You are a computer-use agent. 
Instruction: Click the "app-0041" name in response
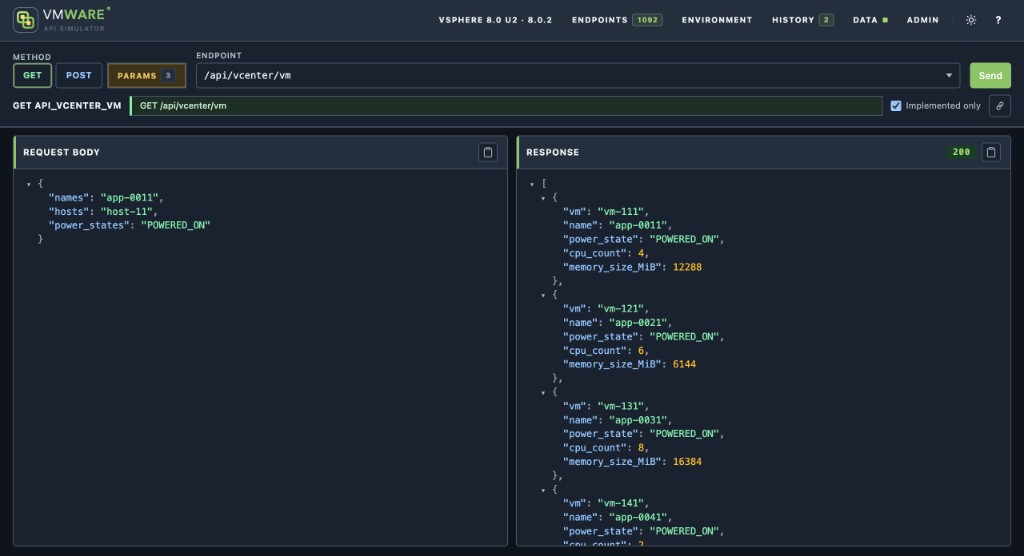[x=637, y=517]
